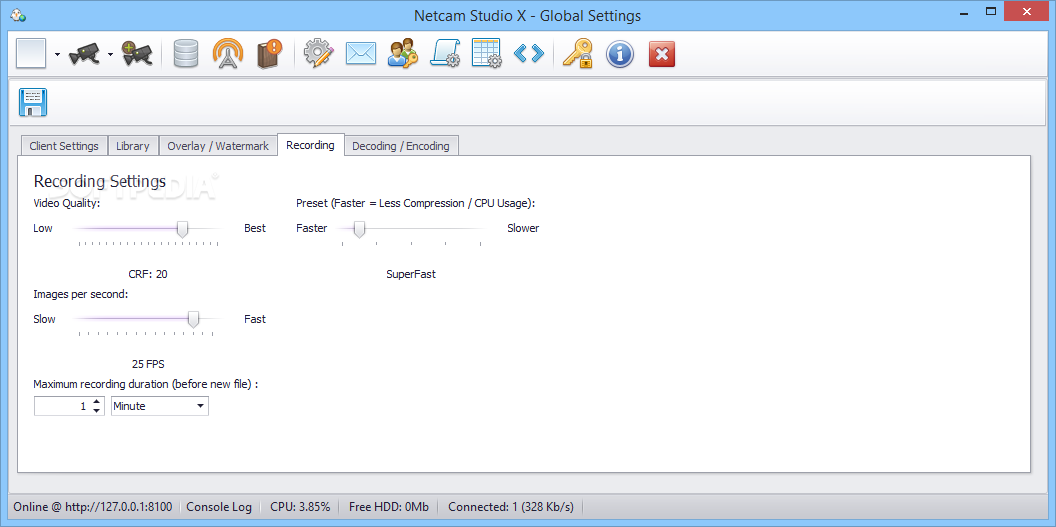Click the red X exit icon
The width and height of the screenshot is (1056, 527).
[661, 53]
